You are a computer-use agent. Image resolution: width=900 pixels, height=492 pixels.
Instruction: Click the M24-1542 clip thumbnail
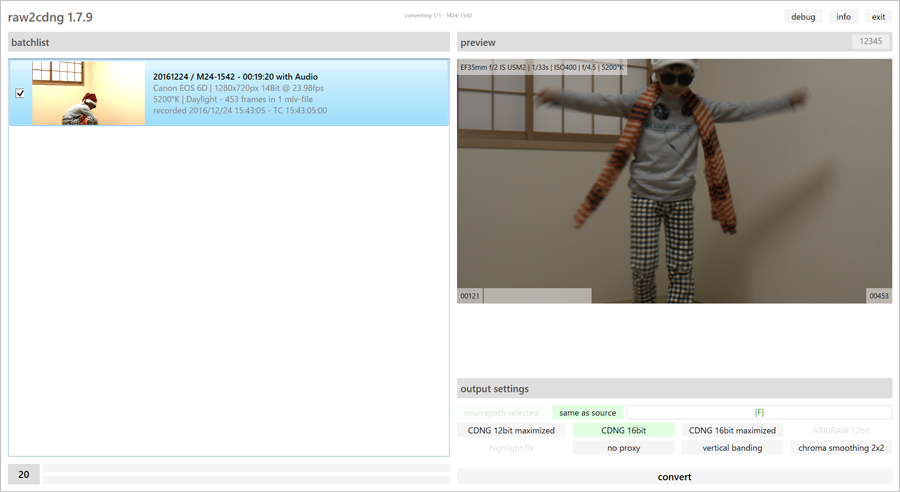pos(88,93)
